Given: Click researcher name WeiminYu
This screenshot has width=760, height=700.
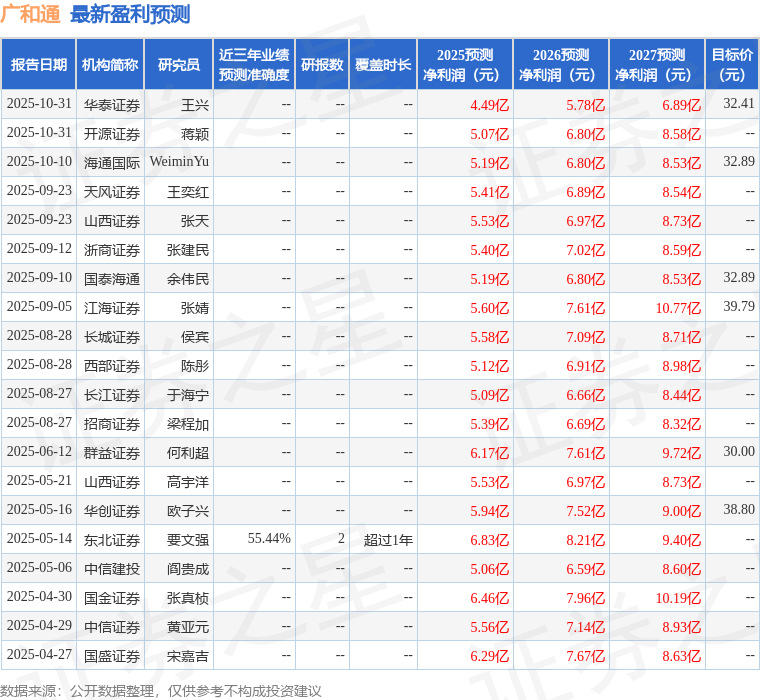Looking at the screenshot, I should click(x=179, y=161).
